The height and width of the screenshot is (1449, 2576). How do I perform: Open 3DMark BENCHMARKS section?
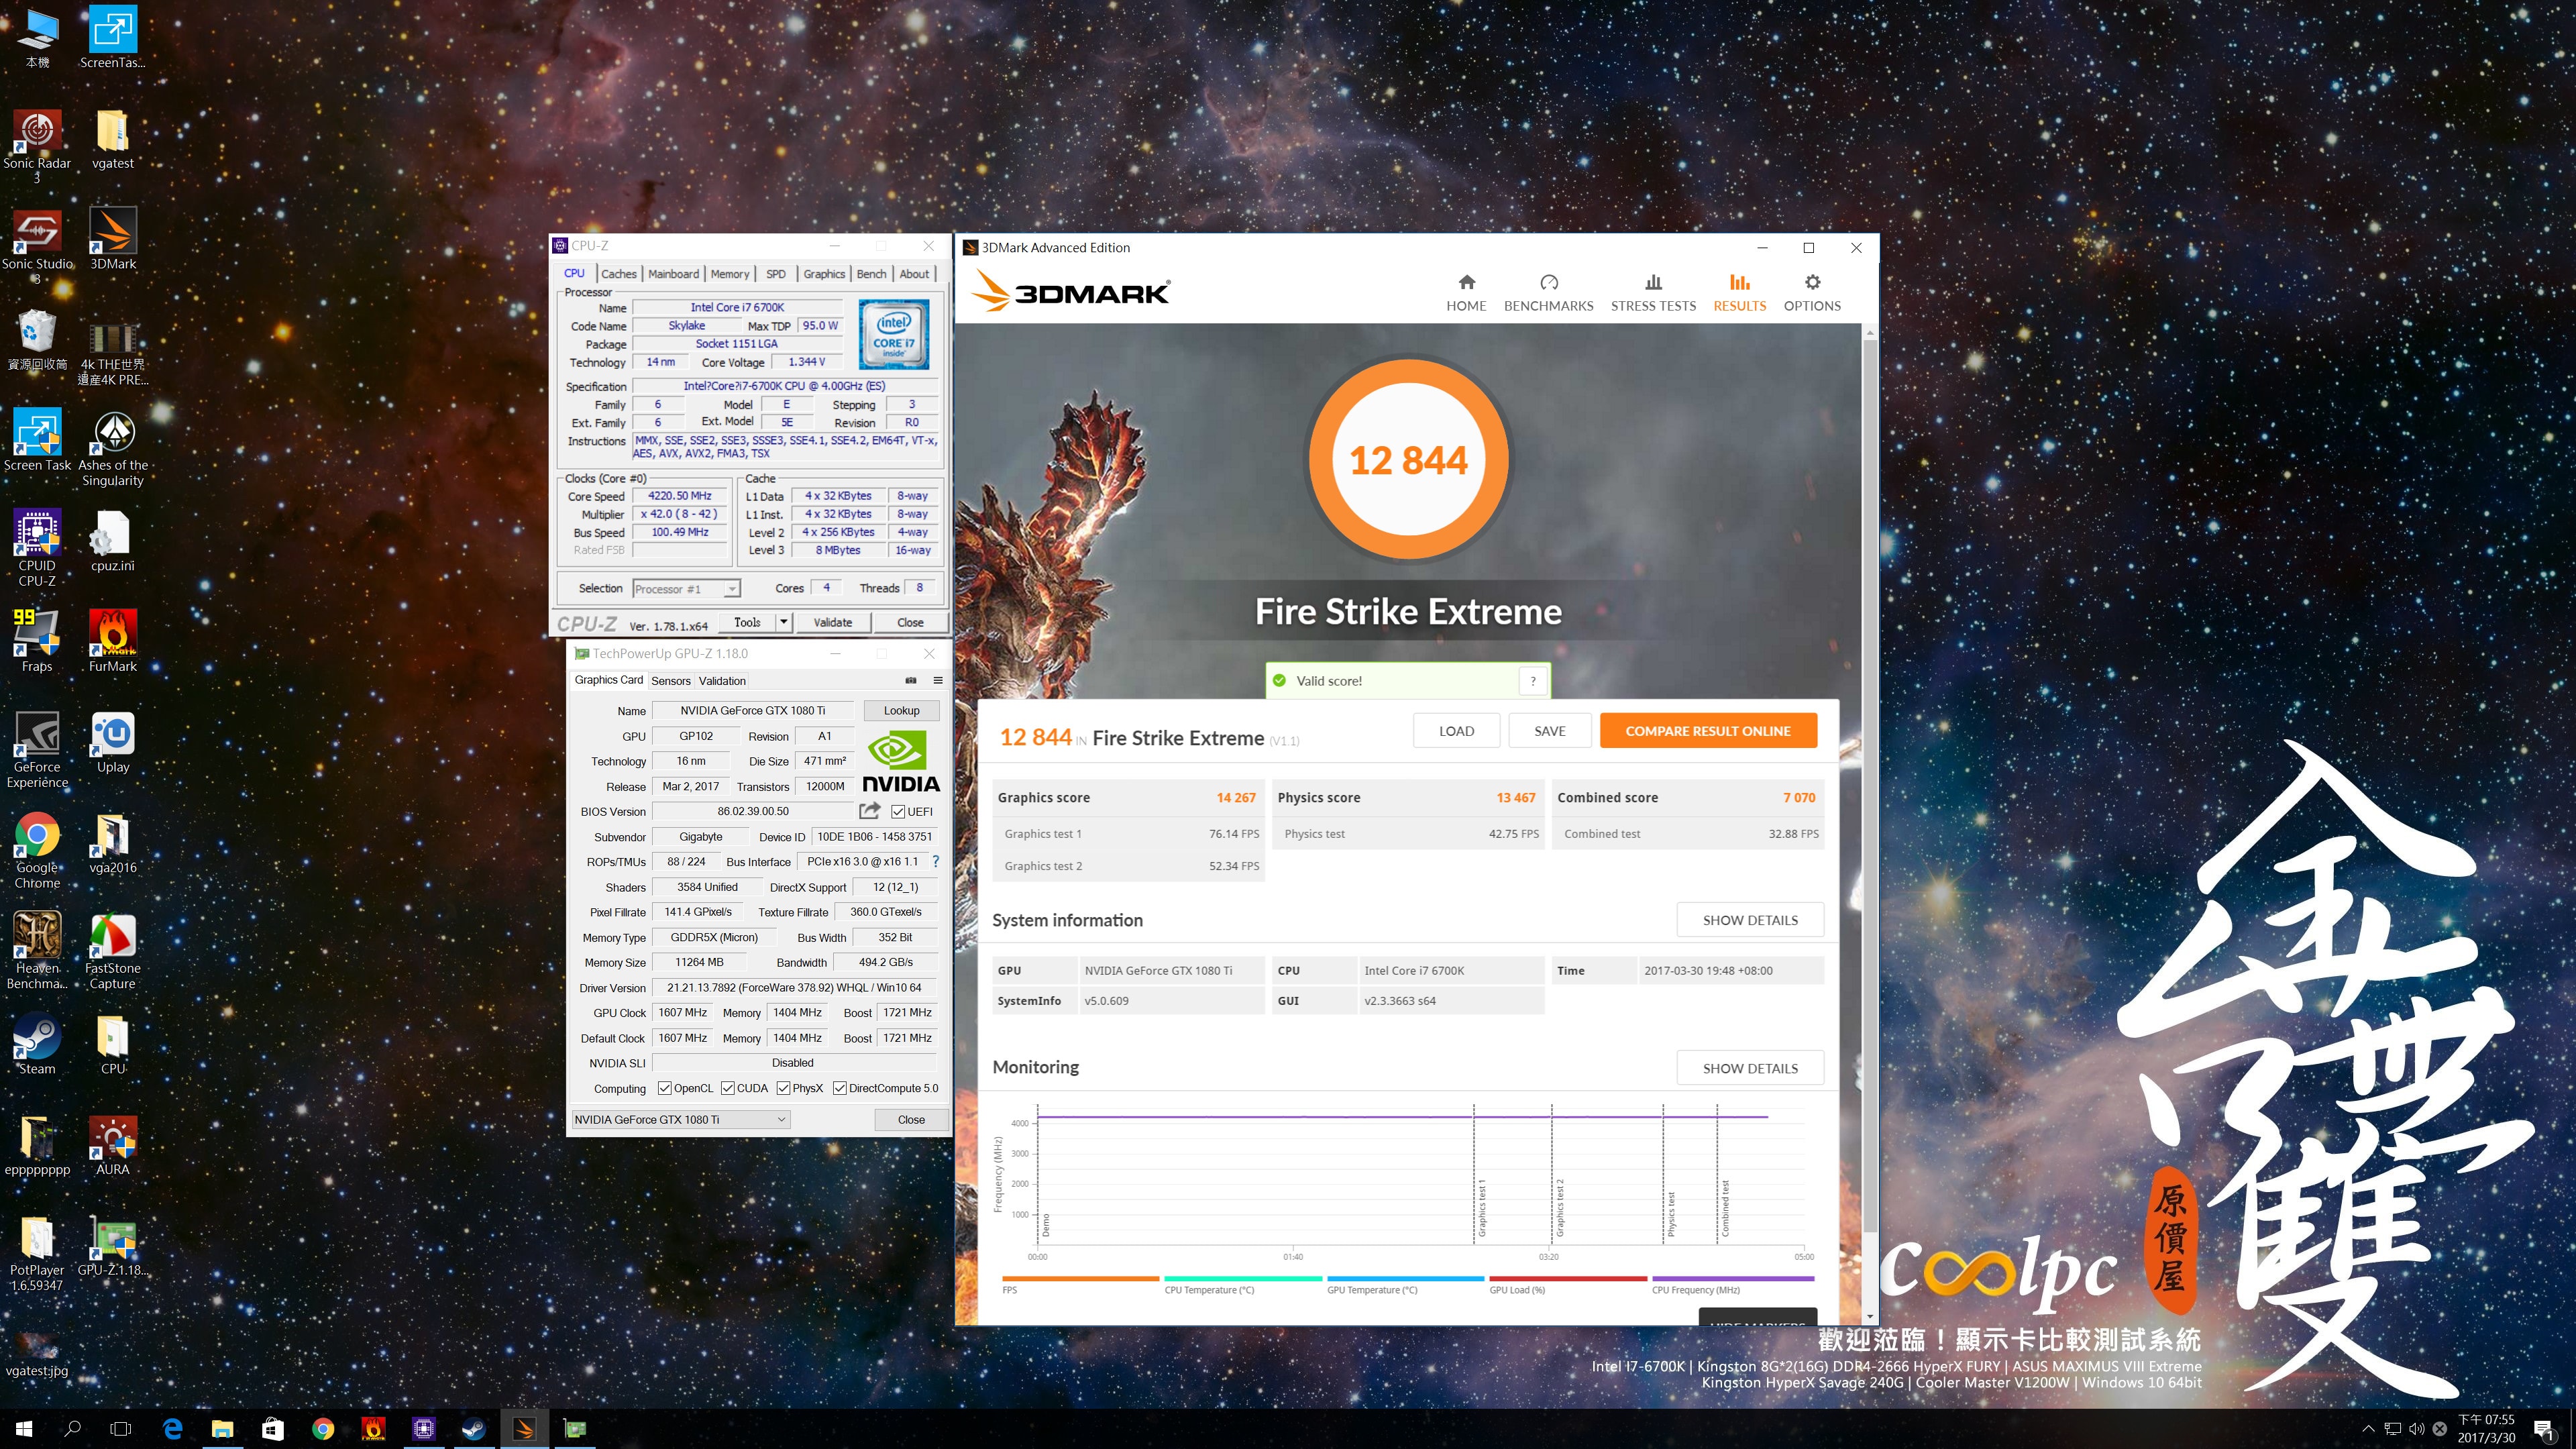click(x=1548, y=293)
